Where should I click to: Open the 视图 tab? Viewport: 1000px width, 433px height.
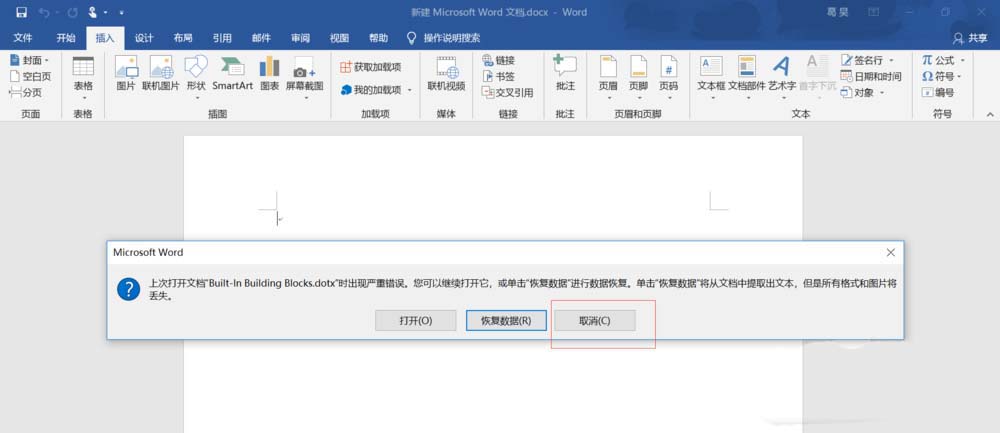pos(339,38)
